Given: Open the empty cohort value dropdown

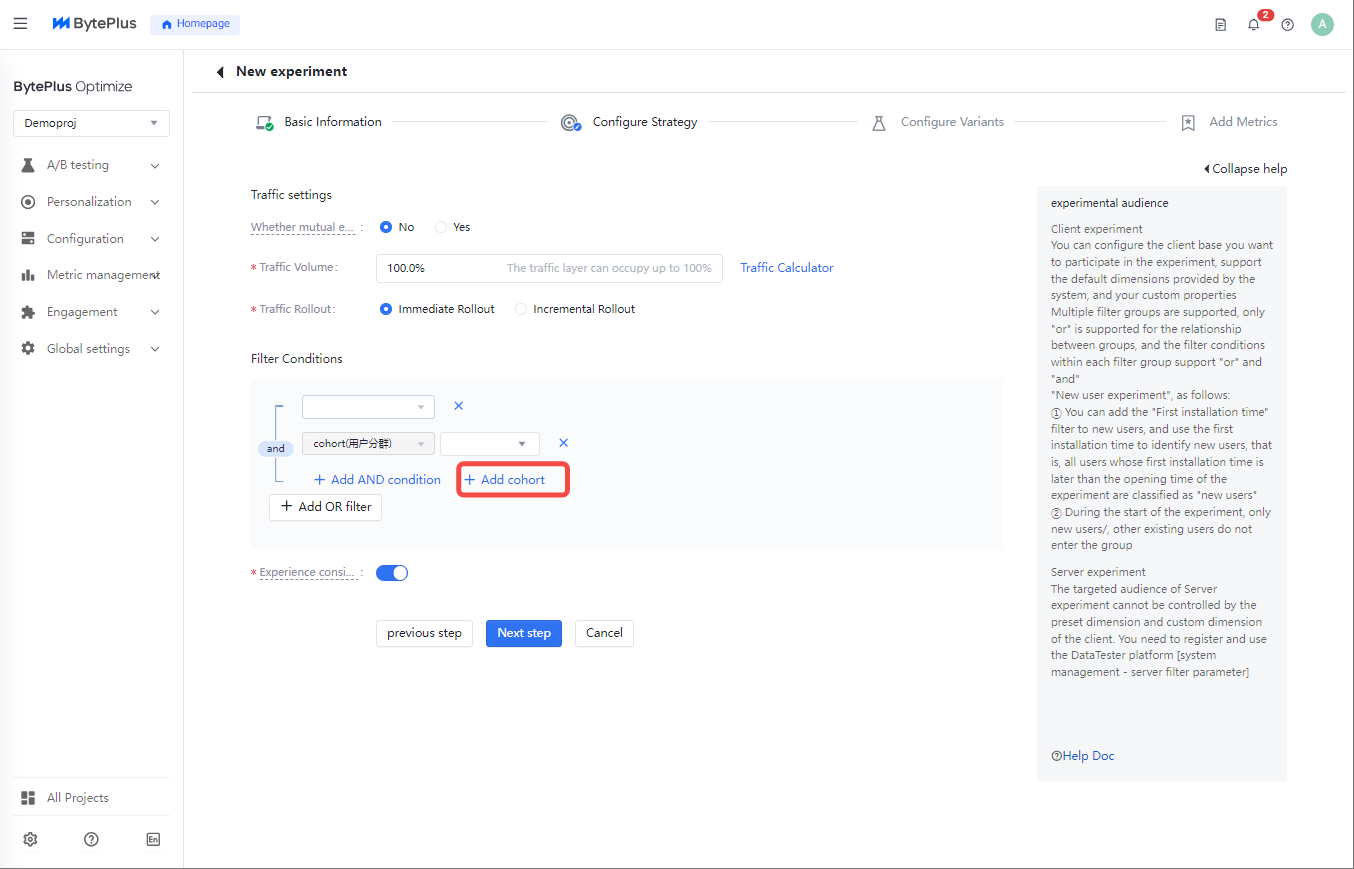Looking at the screenshot, I should point(490,443).
